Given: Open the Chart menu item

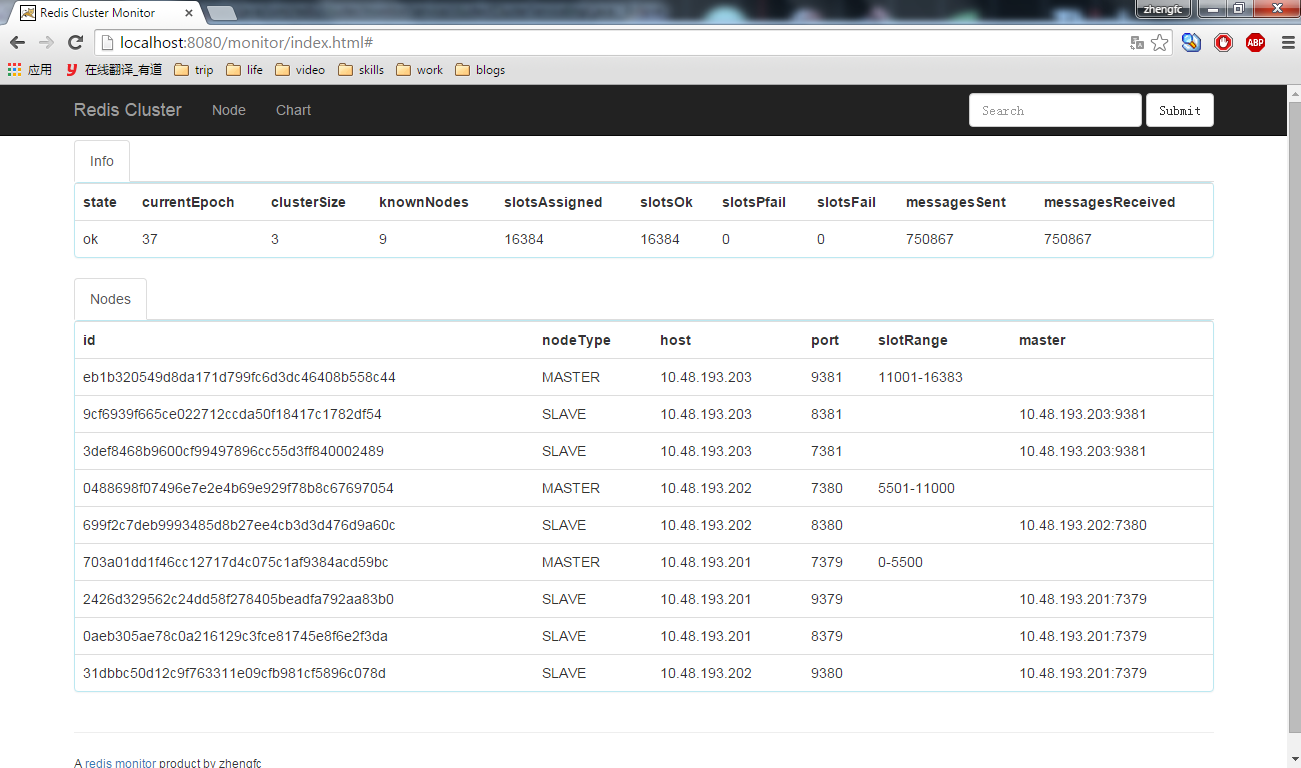Looking at the screenshot, I should [294, 110].
